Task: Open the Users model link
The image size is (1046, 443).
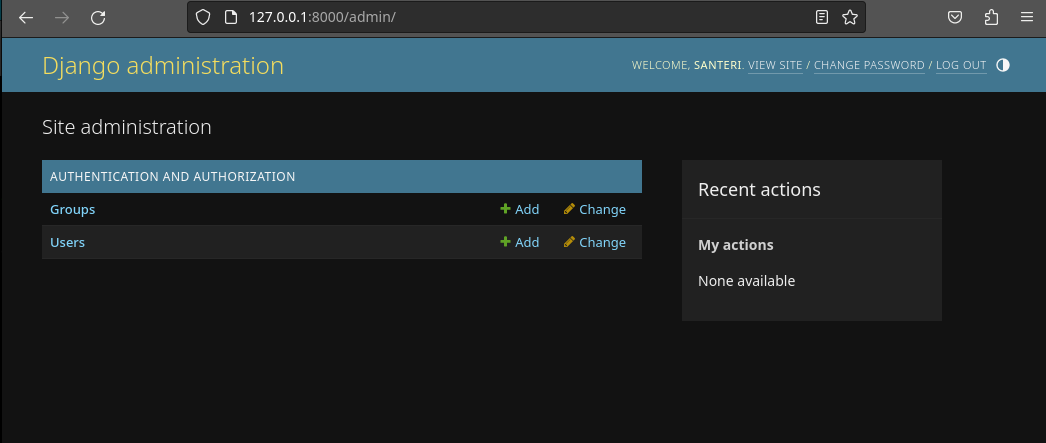Action: pyautogui.click(x=67, y=242)
